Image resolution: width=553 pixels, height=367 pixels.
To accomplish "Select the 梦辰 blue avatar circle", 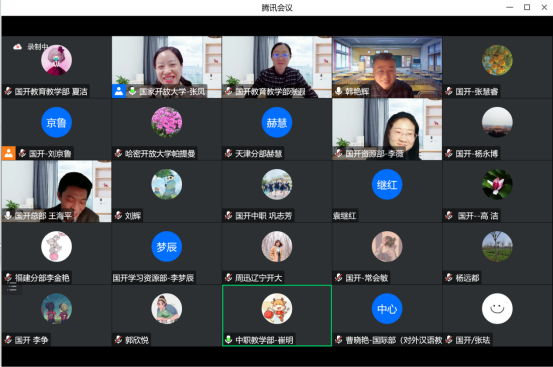I will click(x=166, y=246).
